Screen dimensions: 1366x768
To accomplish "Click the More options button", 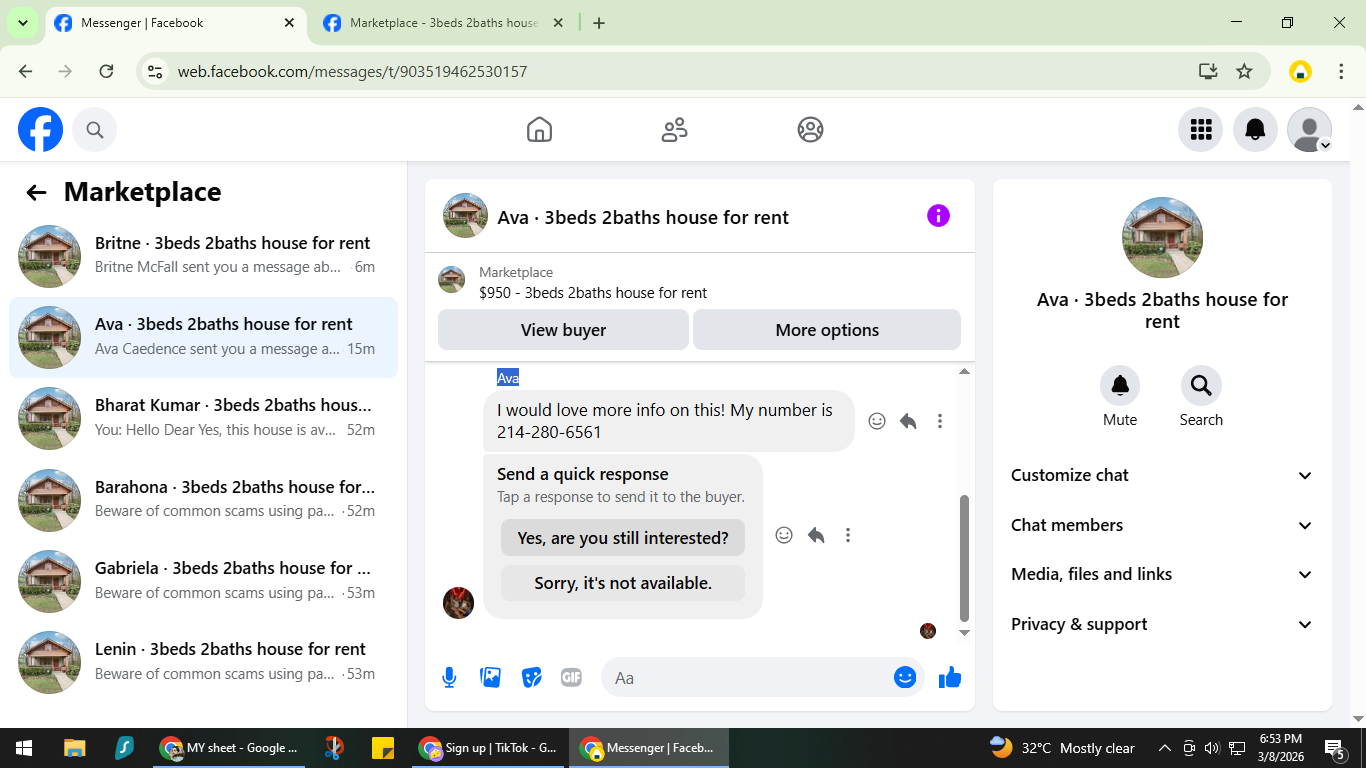I will point(827,330).
